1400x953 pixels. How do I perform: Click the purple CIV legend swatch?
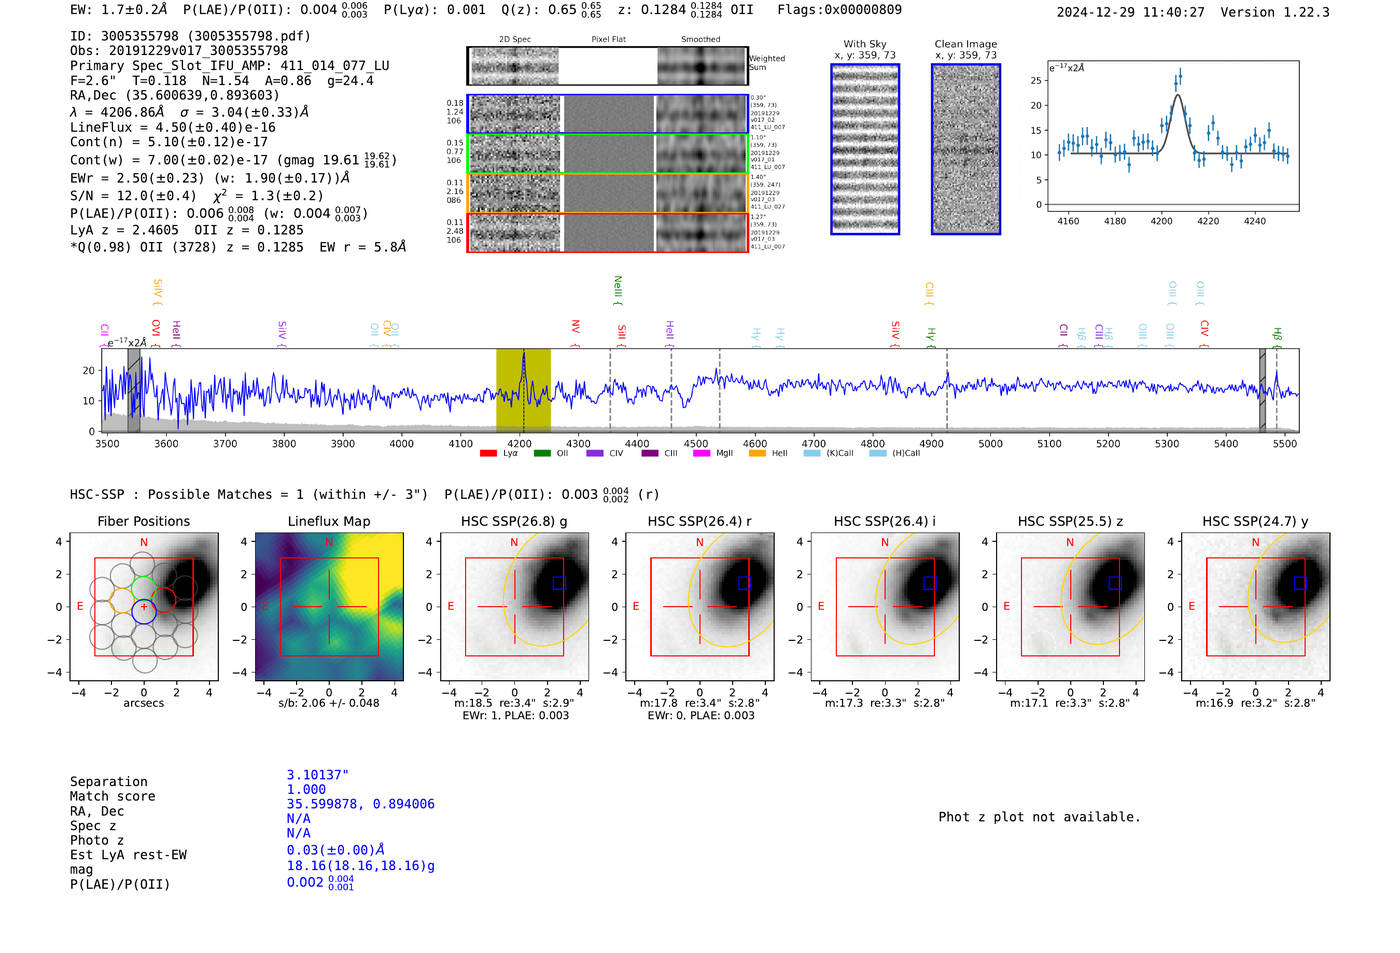(595, 453)
